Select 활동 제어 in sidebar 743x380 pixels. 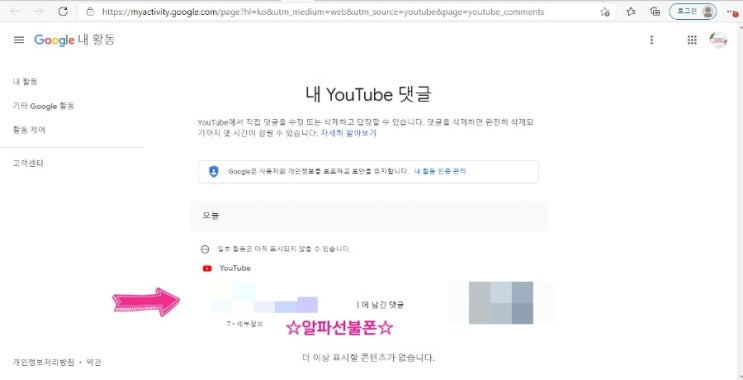(x=29, y=129)
